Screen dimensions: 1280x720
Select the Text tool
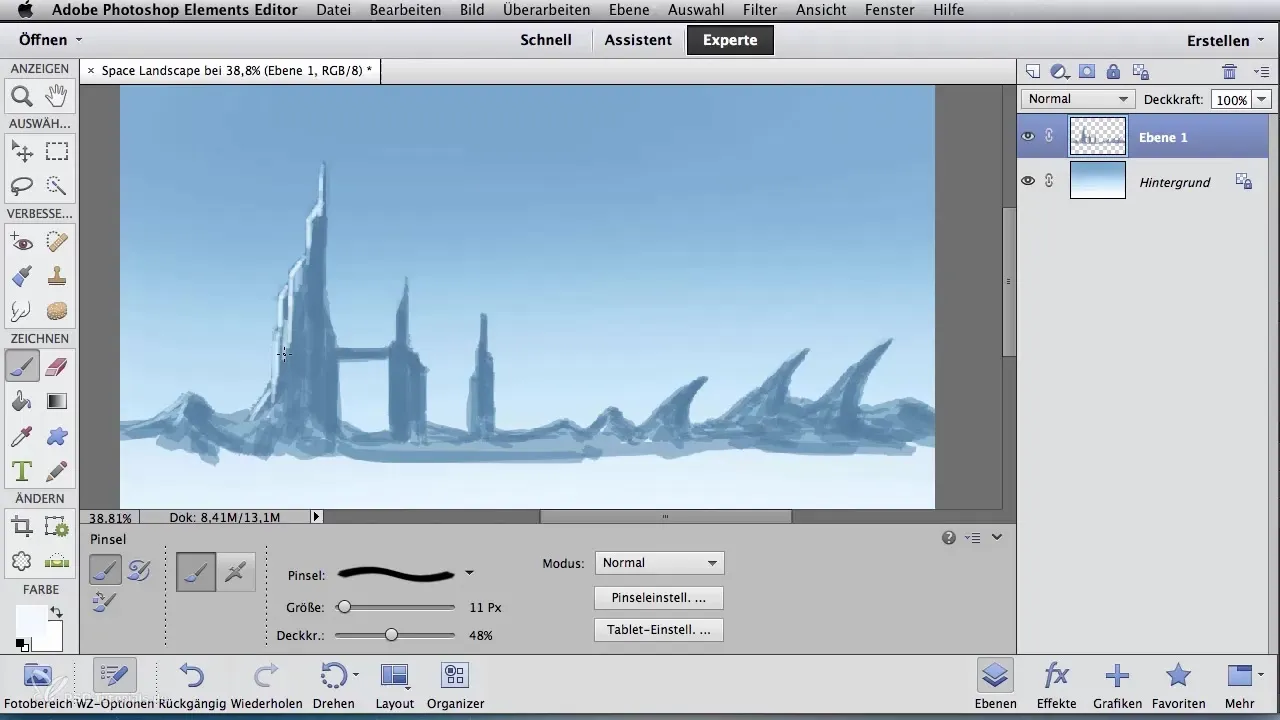(x=22, y=470)
